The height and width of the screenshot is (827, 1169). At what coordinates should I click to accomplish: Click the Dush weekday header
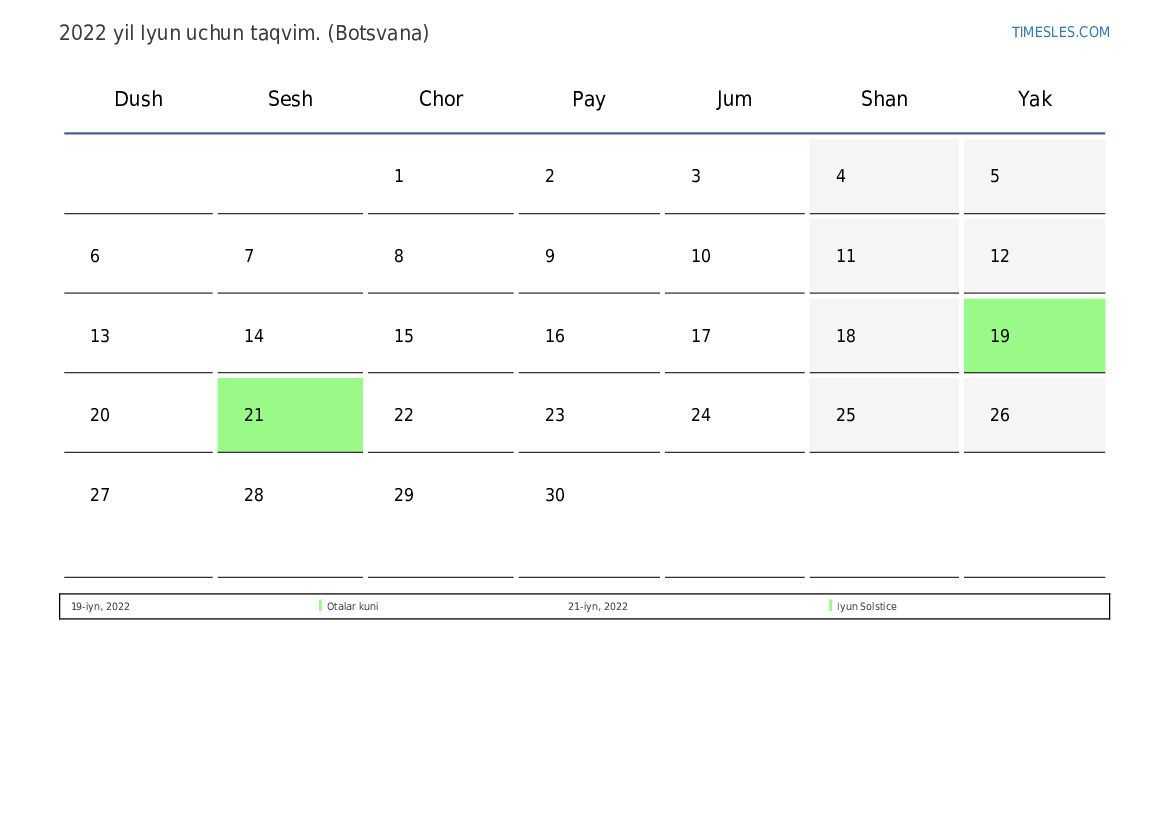(138, 99)
